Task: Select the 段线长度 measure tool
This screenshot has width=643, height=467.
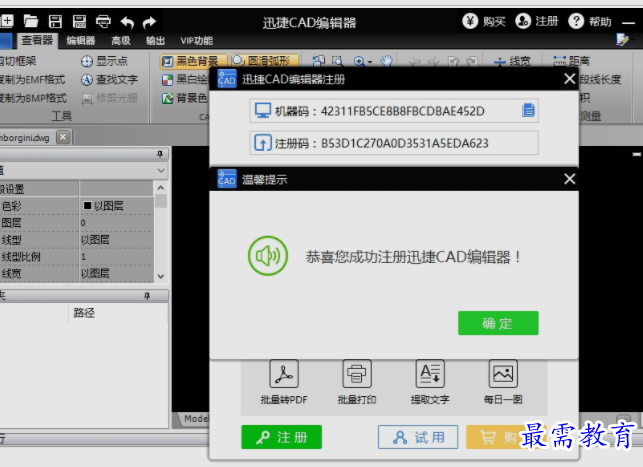Action: tap(600, 80)
